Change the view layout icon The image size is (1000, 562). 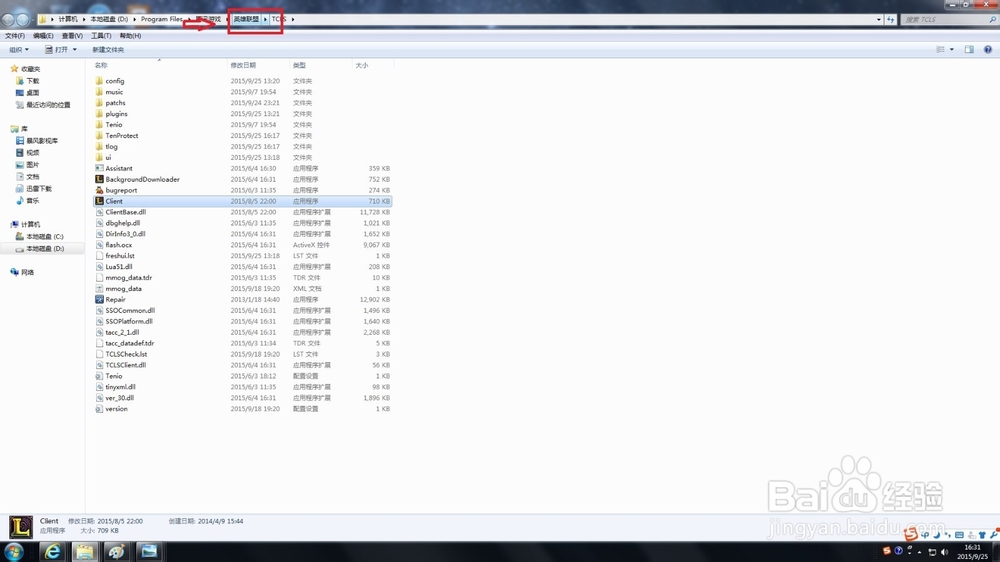941,49
